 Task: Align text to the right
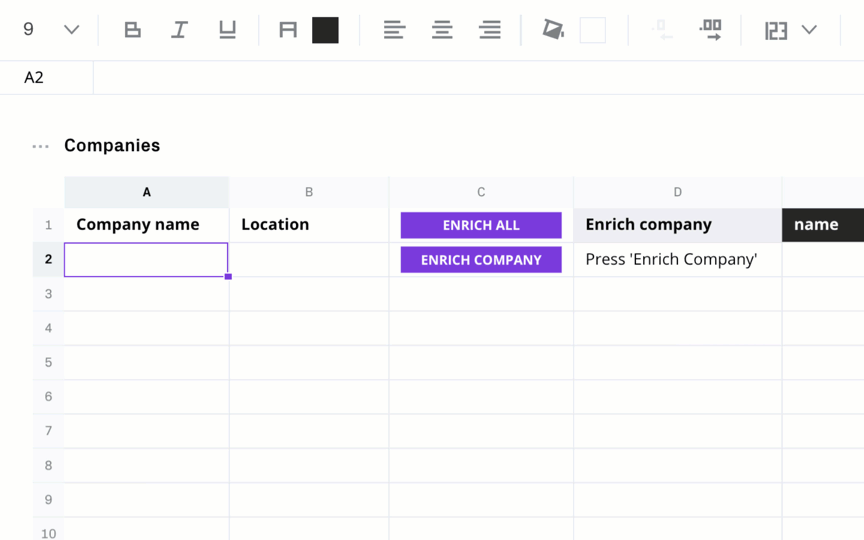(x=490, y=30)
